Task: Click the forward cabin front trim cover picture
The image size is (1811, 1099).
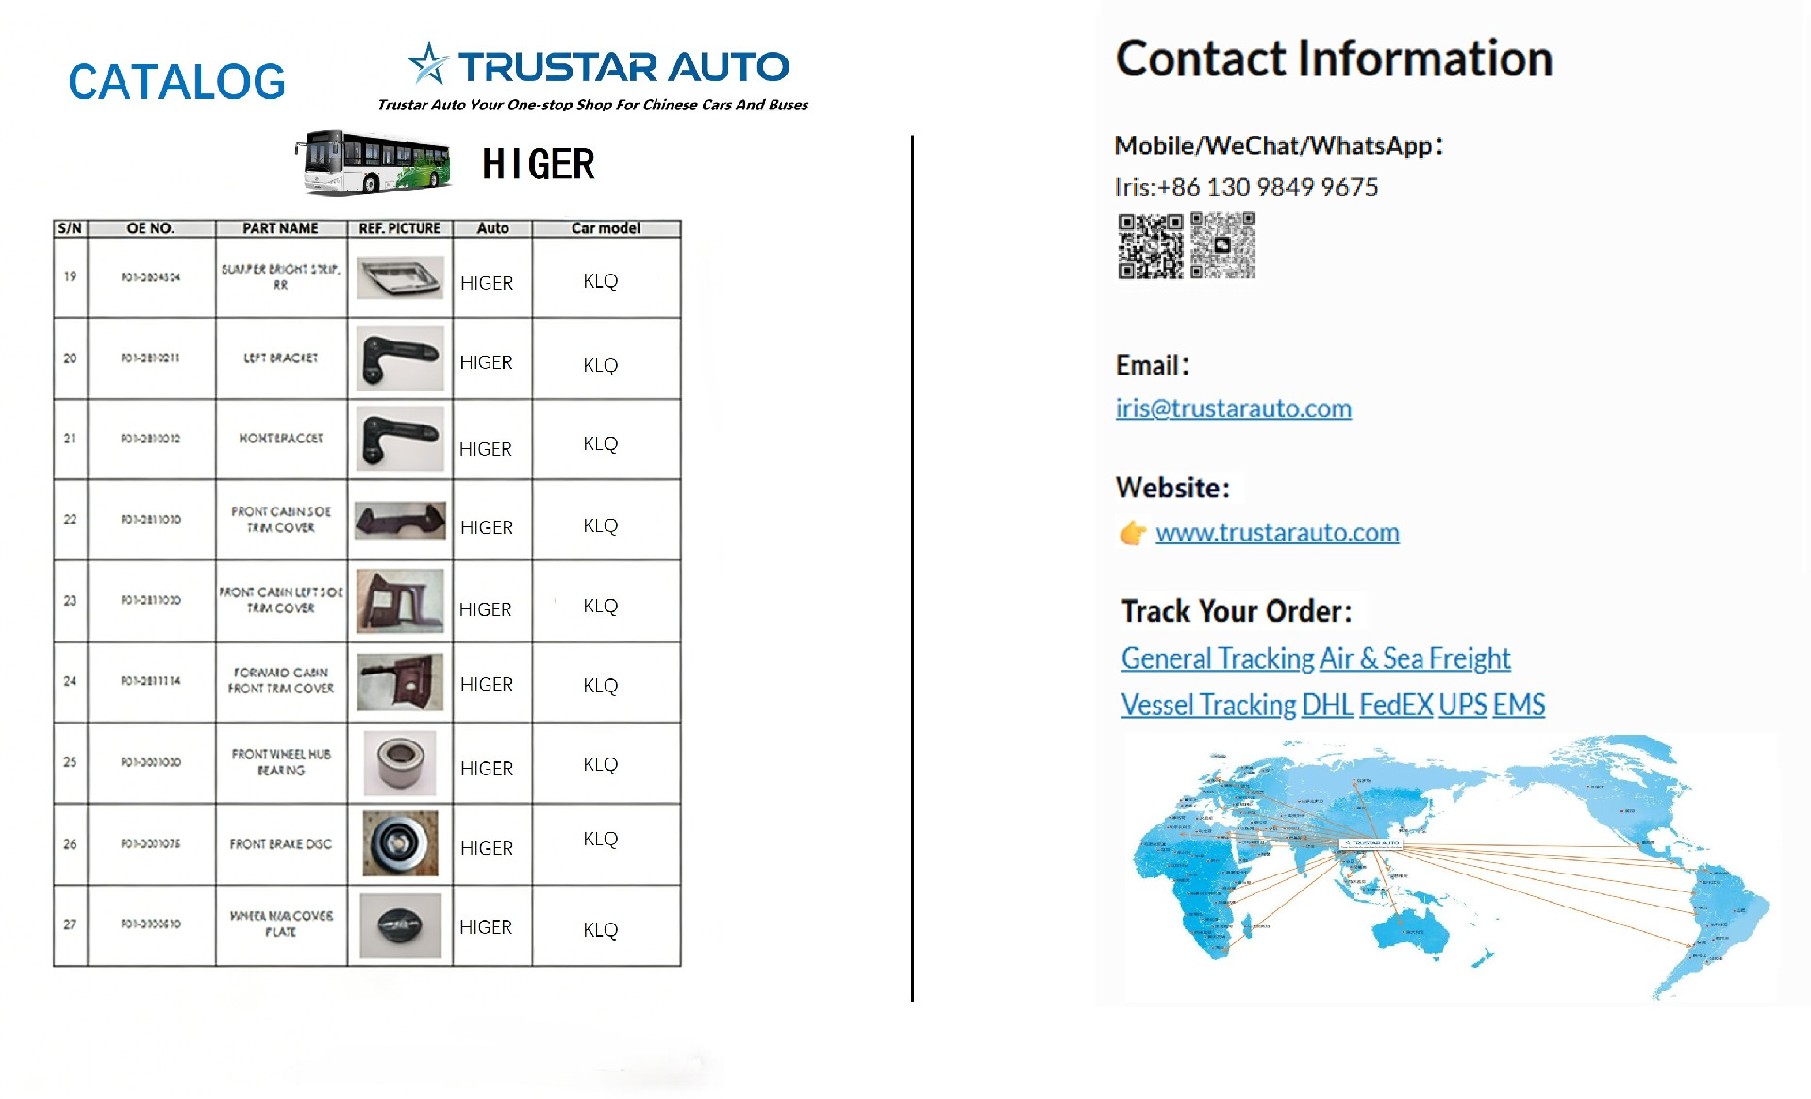Action: (x=400, y=682)
